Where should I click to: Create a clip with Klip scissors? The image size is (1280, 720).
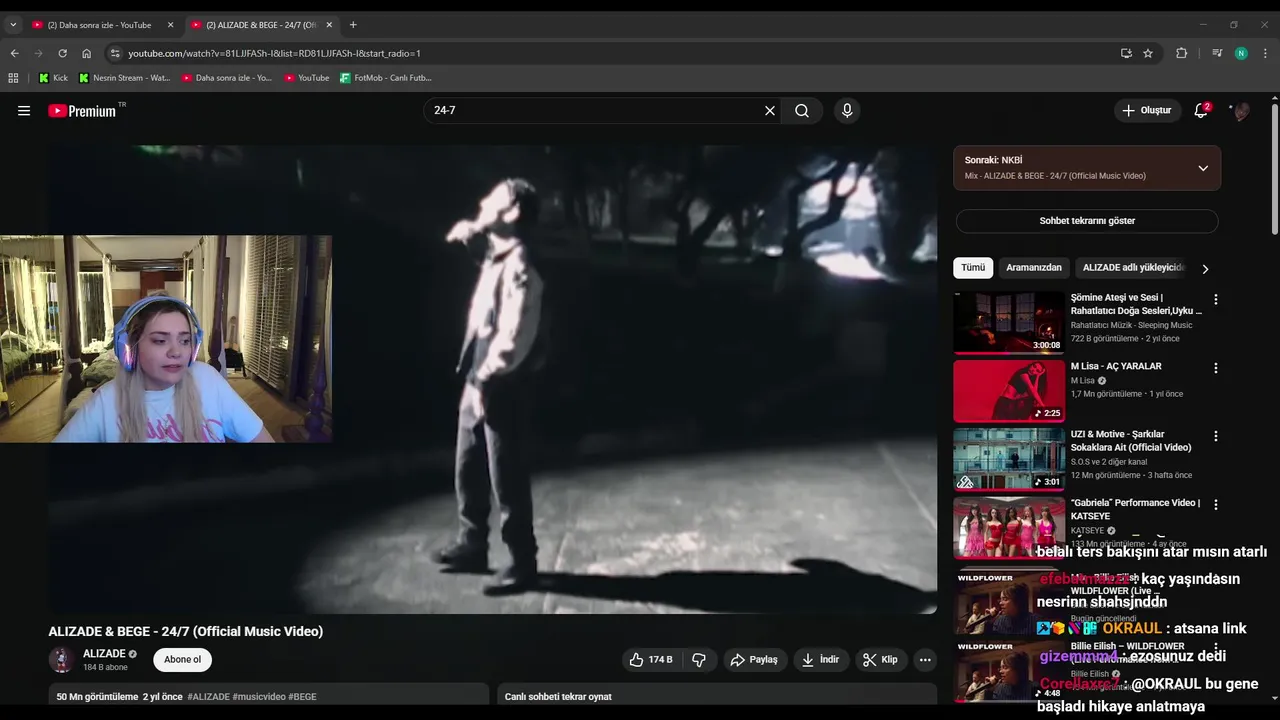(x=880, y=660)
